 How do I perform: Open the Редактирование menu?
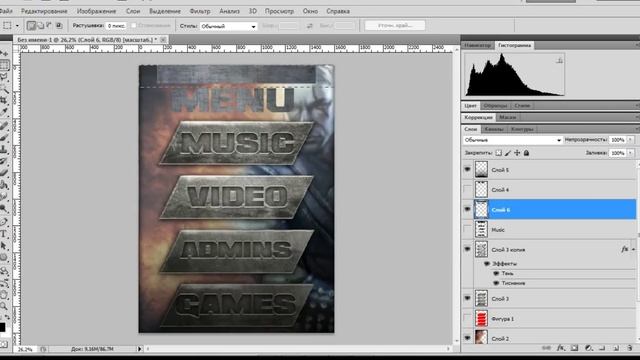[44, 11]
